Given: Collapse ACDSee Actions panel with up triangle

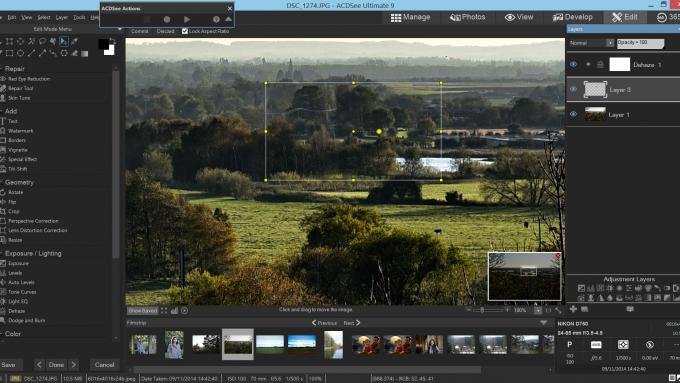Looking at the screenshot, I should (228, 19).
